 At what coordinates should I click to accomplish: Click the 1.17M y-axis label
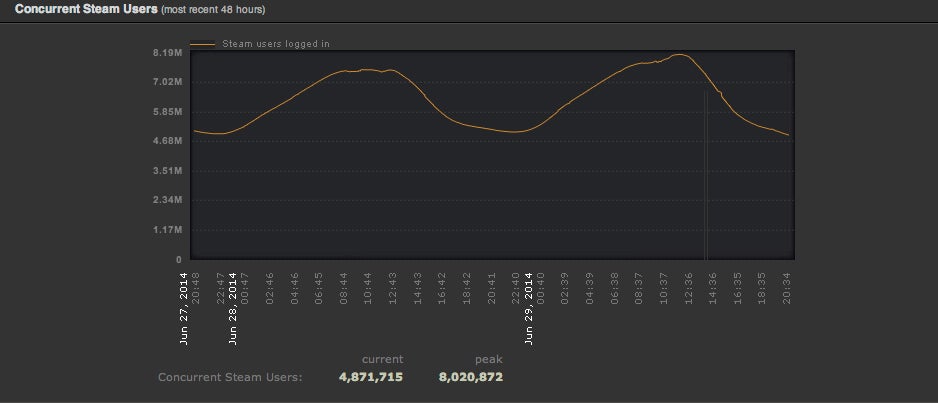[167, 230]
